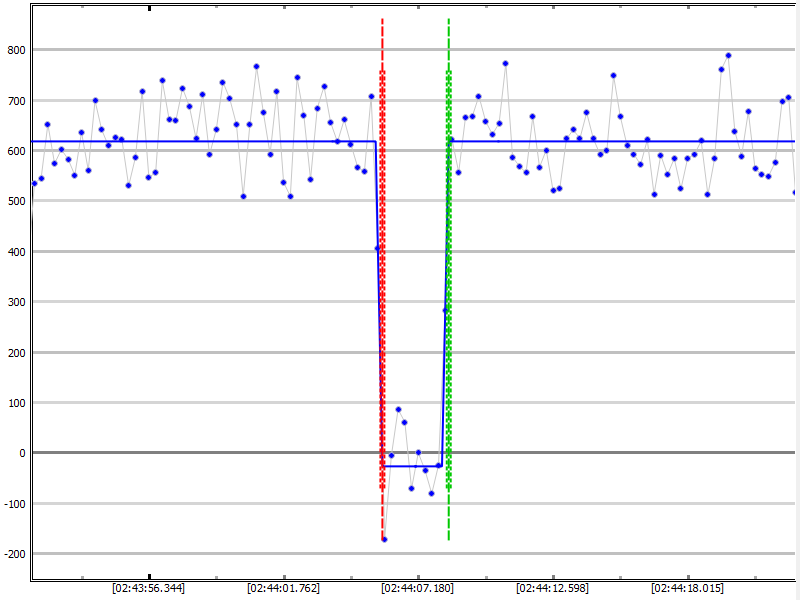Select the lowest data point near -170

(384, 539)
